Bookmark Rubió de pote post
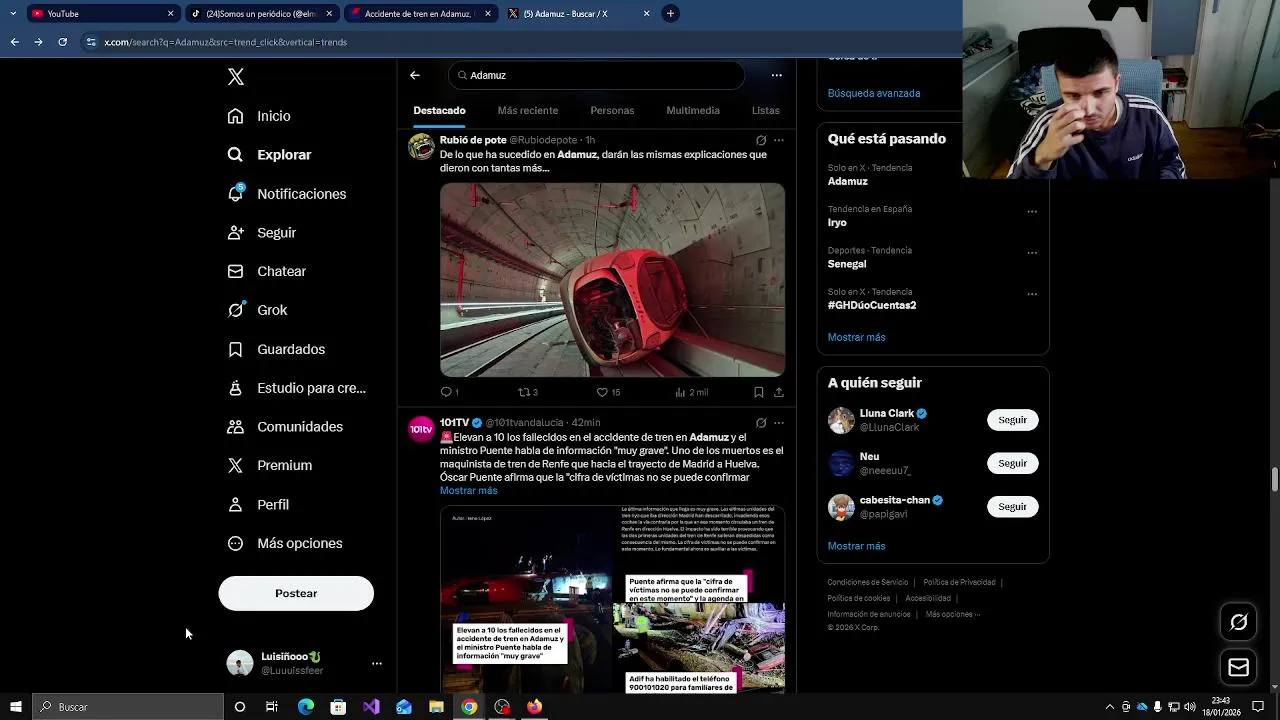1280x720 pixels. 758,392
